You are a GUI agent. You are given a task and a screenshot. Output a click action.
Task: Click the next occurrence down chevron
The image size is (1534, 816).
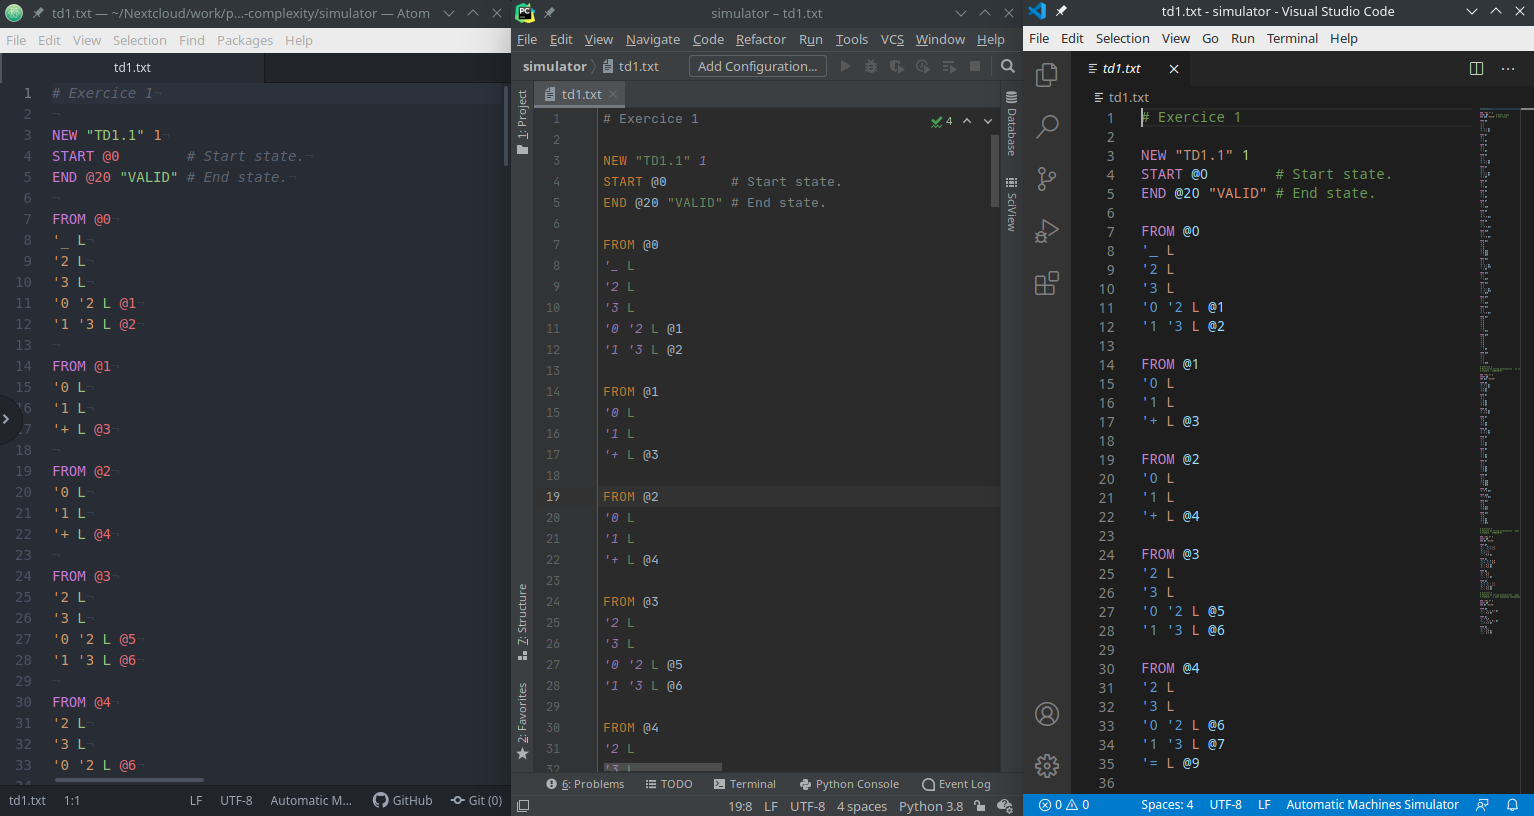(x=987, y=120)
